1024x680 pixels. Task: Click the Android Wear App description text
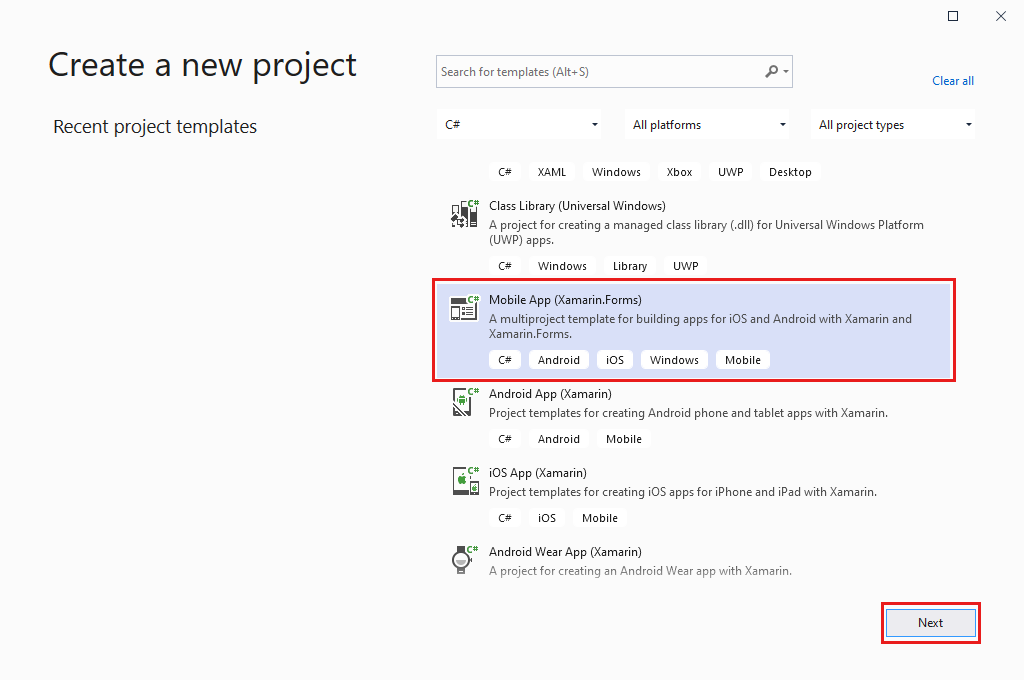click(640, 571)
